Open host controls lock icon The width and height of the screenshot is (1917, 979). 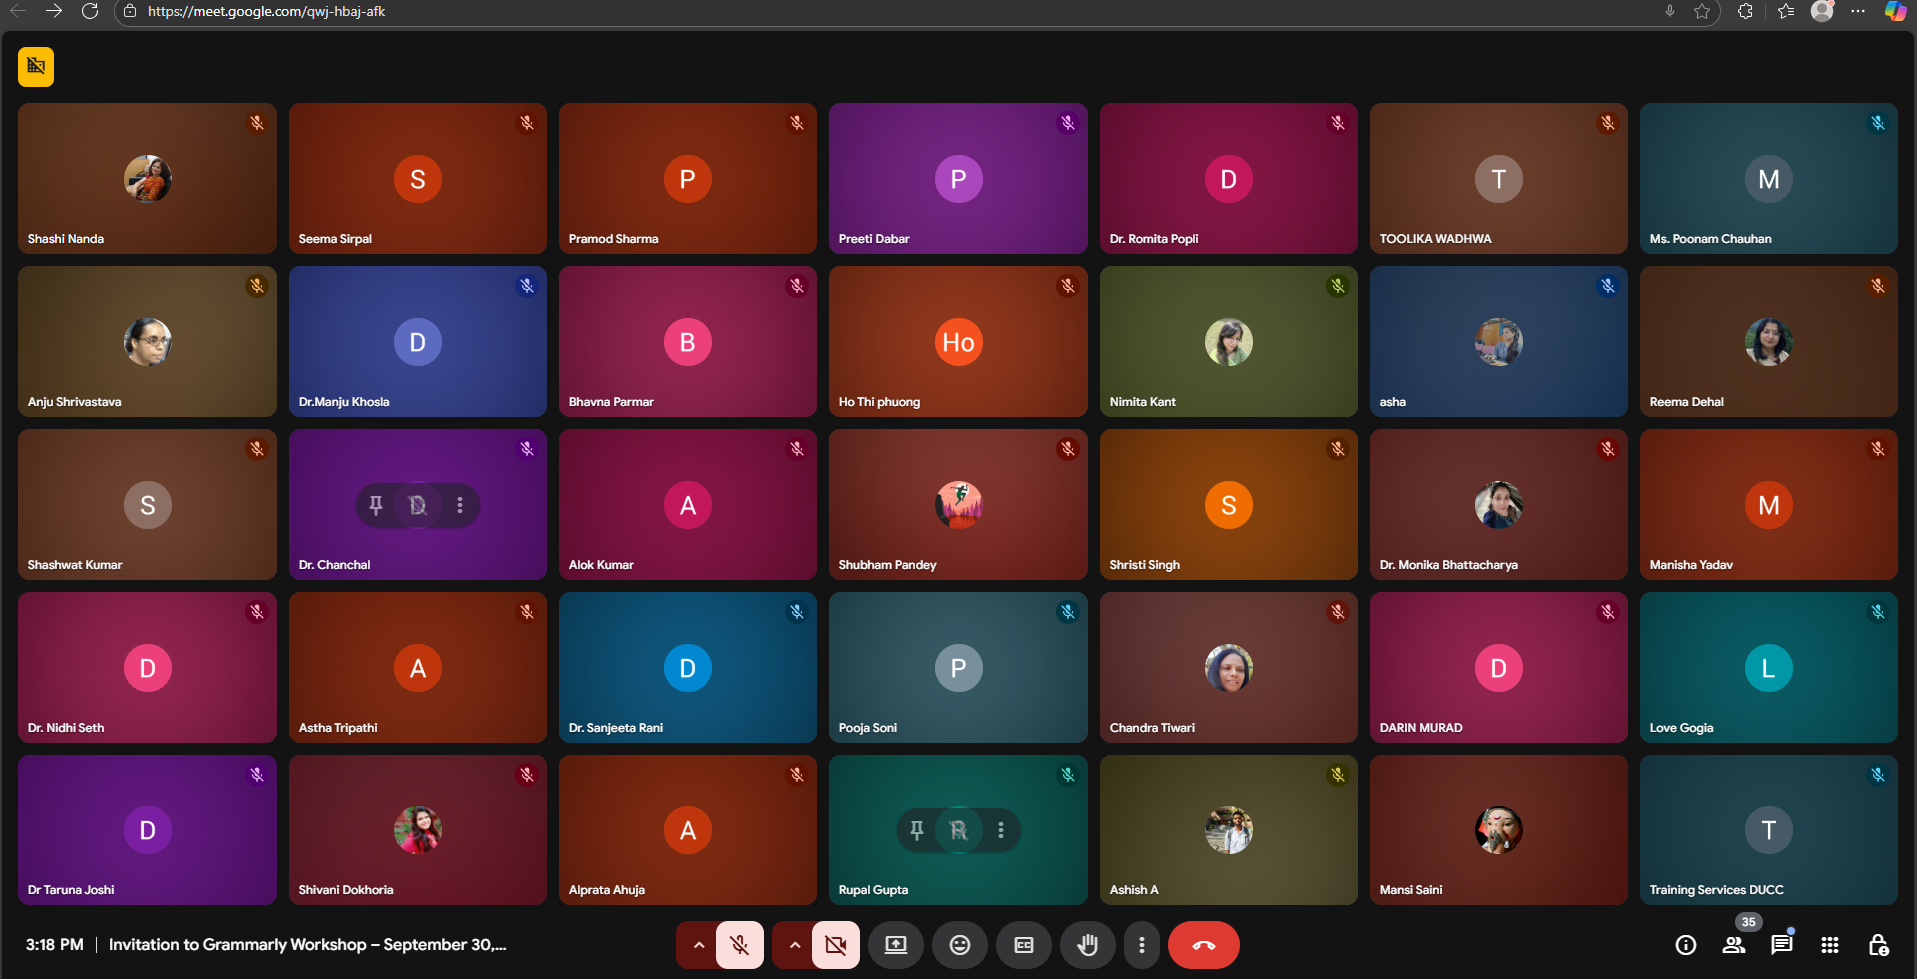click(x=1878, y=945)
